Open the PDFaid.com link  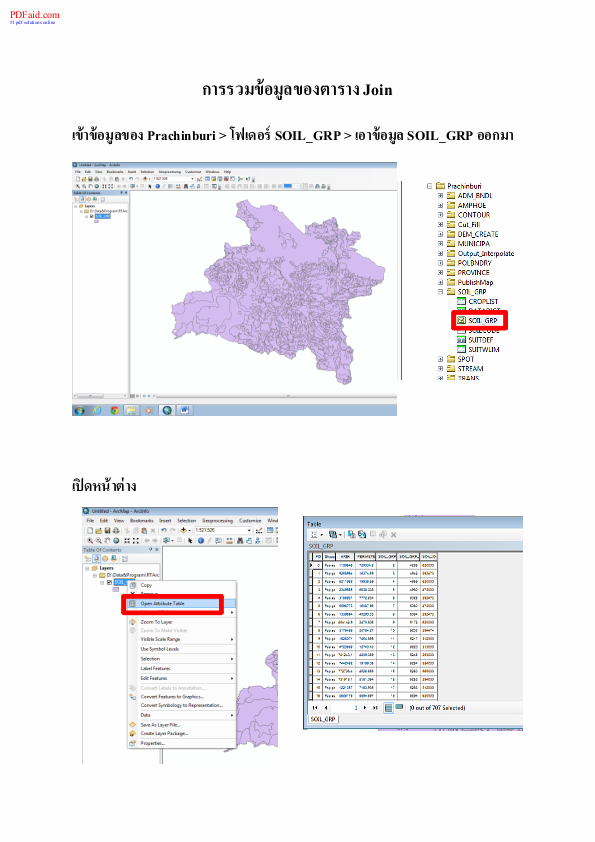[x=34, y=15]
